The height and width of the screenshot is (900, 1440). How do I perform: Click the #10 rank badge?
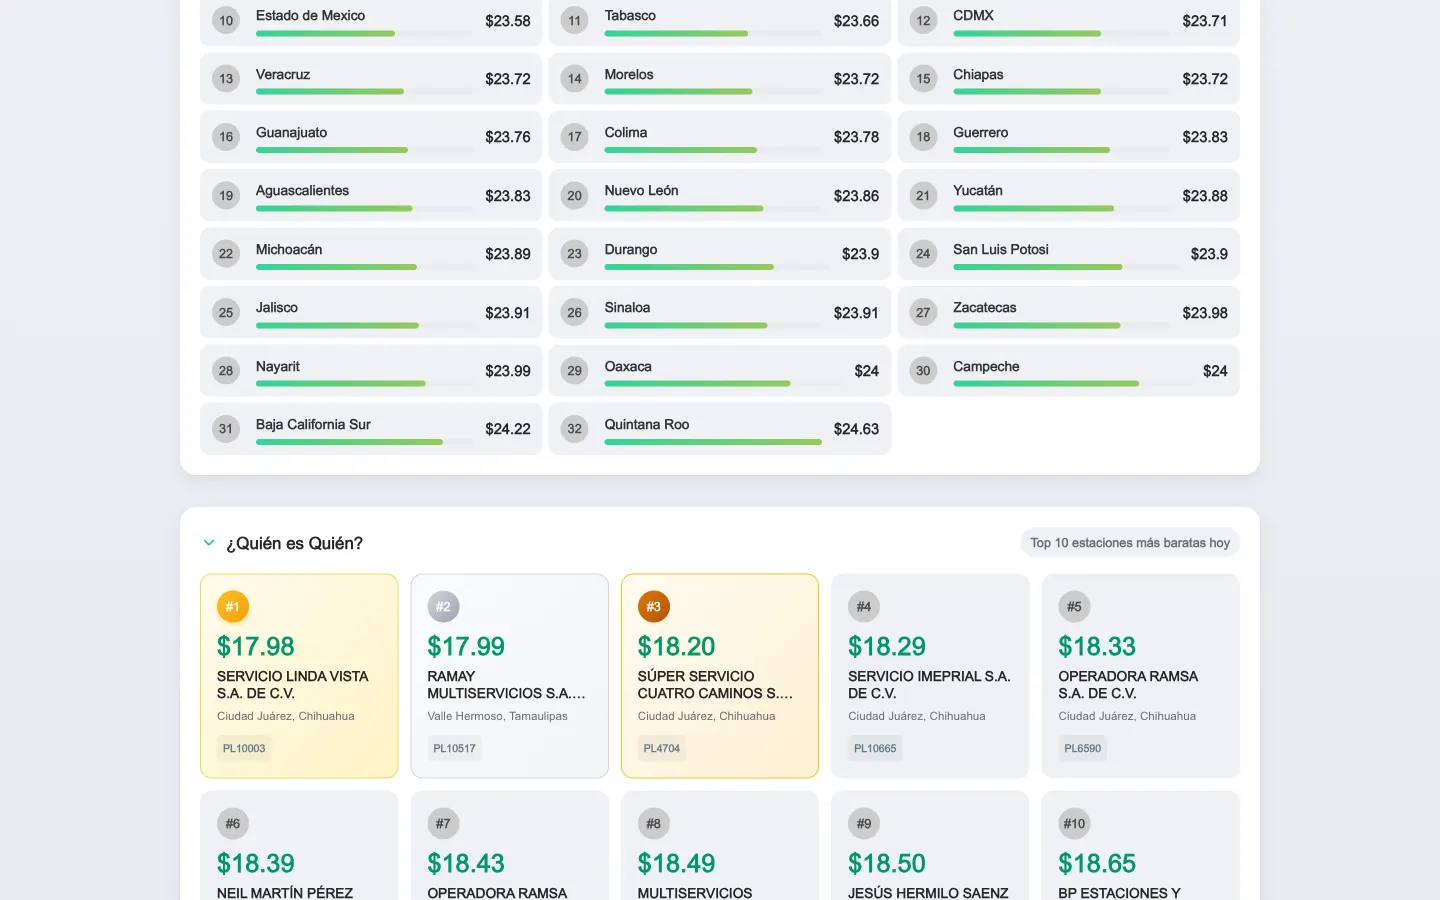tap(1074, 824)
